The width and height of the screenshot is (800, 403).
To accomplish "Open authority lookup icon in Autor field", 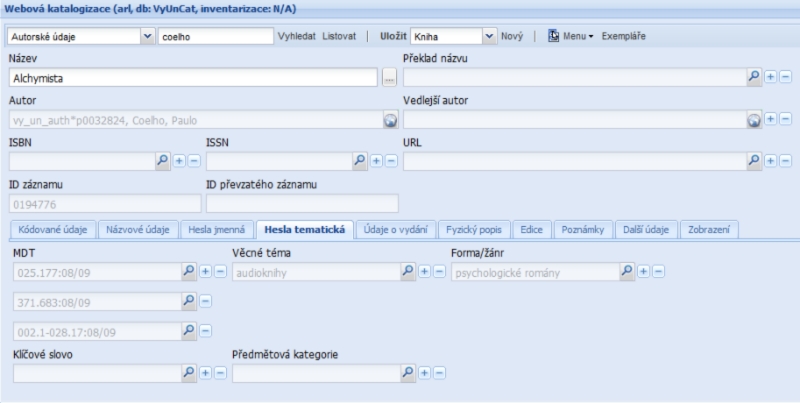I will click(x=390, y=120).
